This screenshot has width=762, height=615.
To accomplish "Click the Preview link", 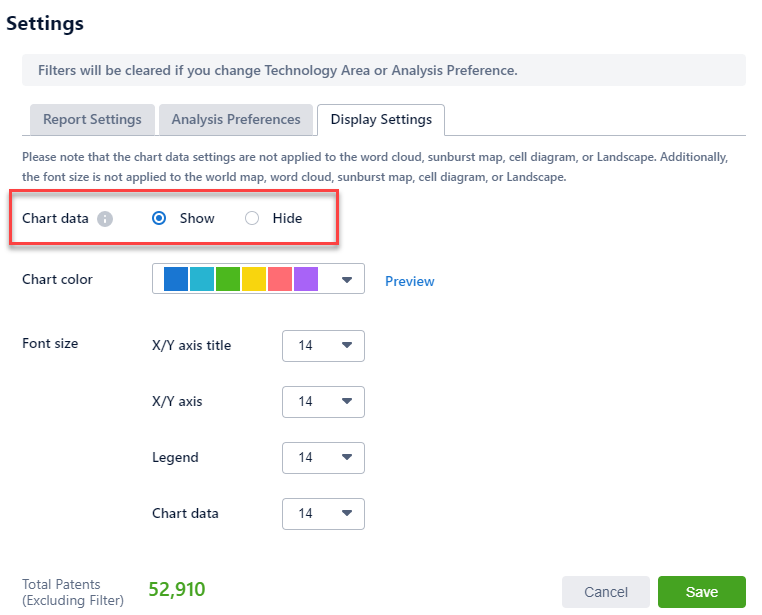I will coord(410,282).
